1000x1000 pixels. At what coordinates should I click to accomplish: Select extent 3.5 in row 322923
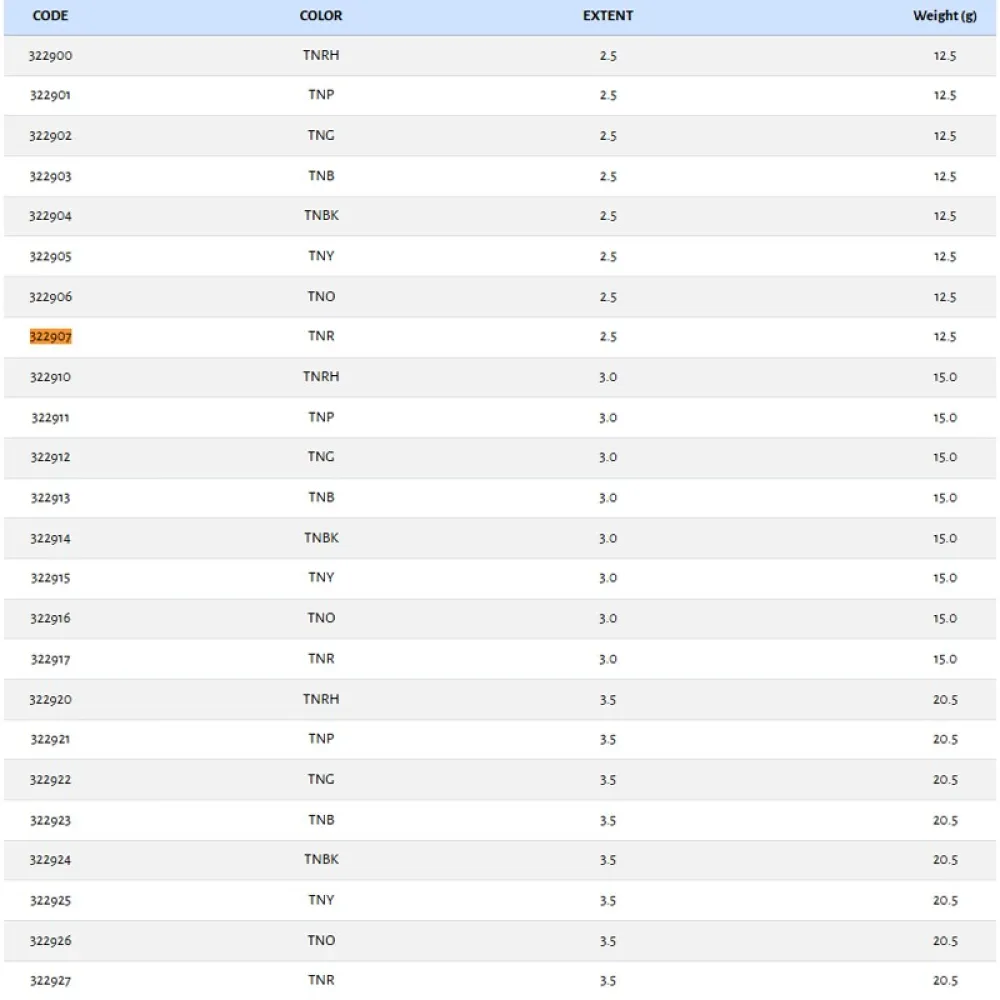pyautogui.click(x=608, y=820)
